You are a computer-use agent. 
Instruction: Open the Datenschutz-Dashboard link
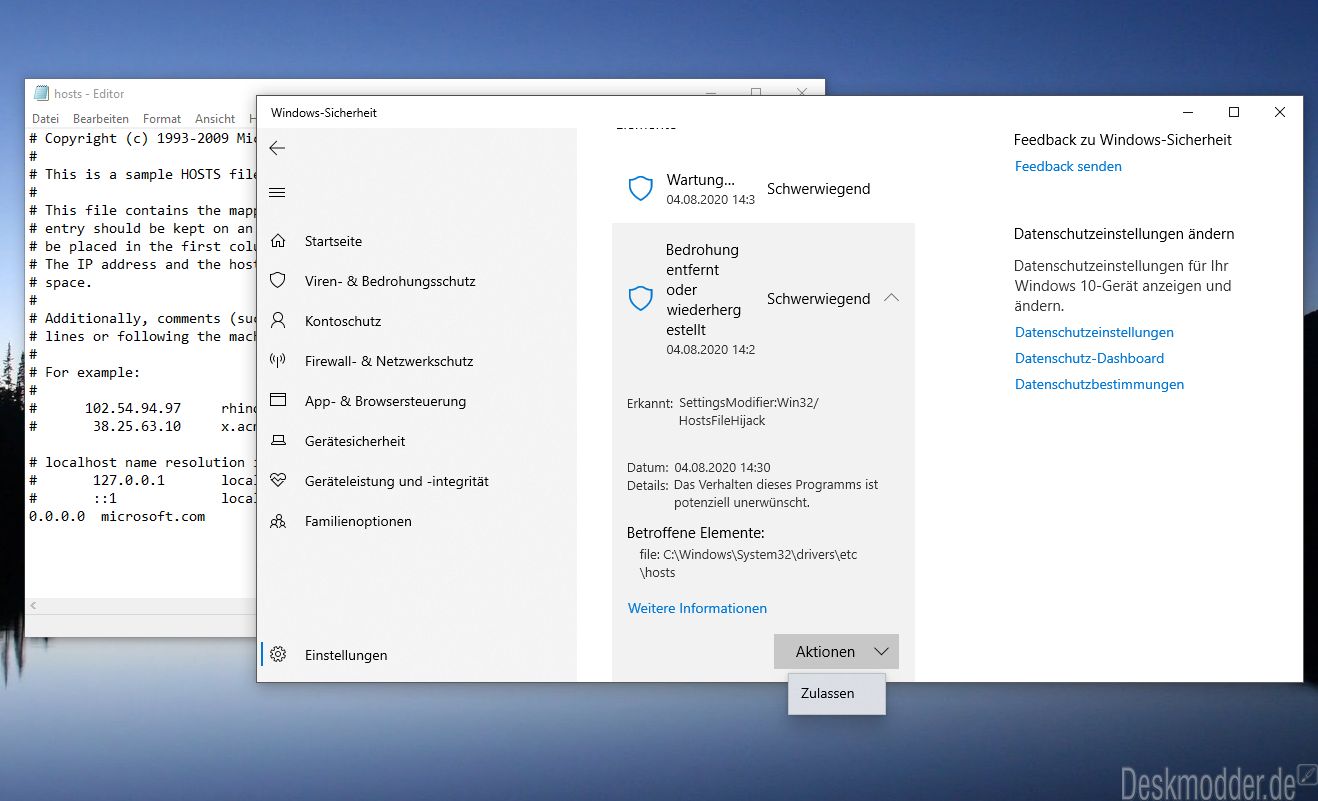1090,358
